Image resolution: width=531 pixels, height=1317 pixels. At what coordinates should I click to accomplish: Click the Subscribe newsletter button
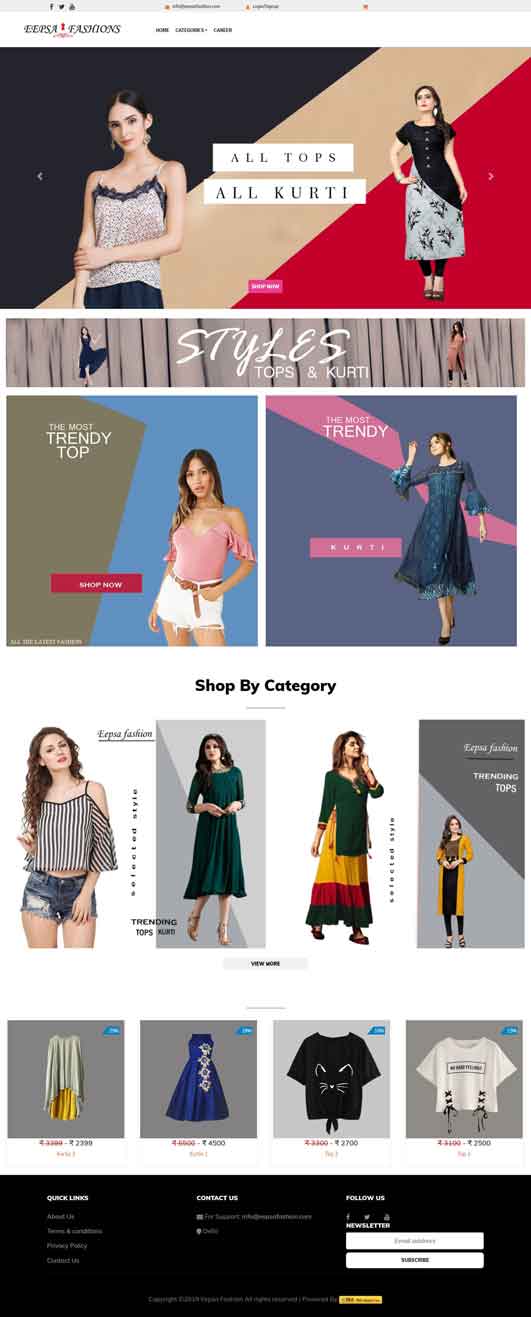(x=415, y=1260)
